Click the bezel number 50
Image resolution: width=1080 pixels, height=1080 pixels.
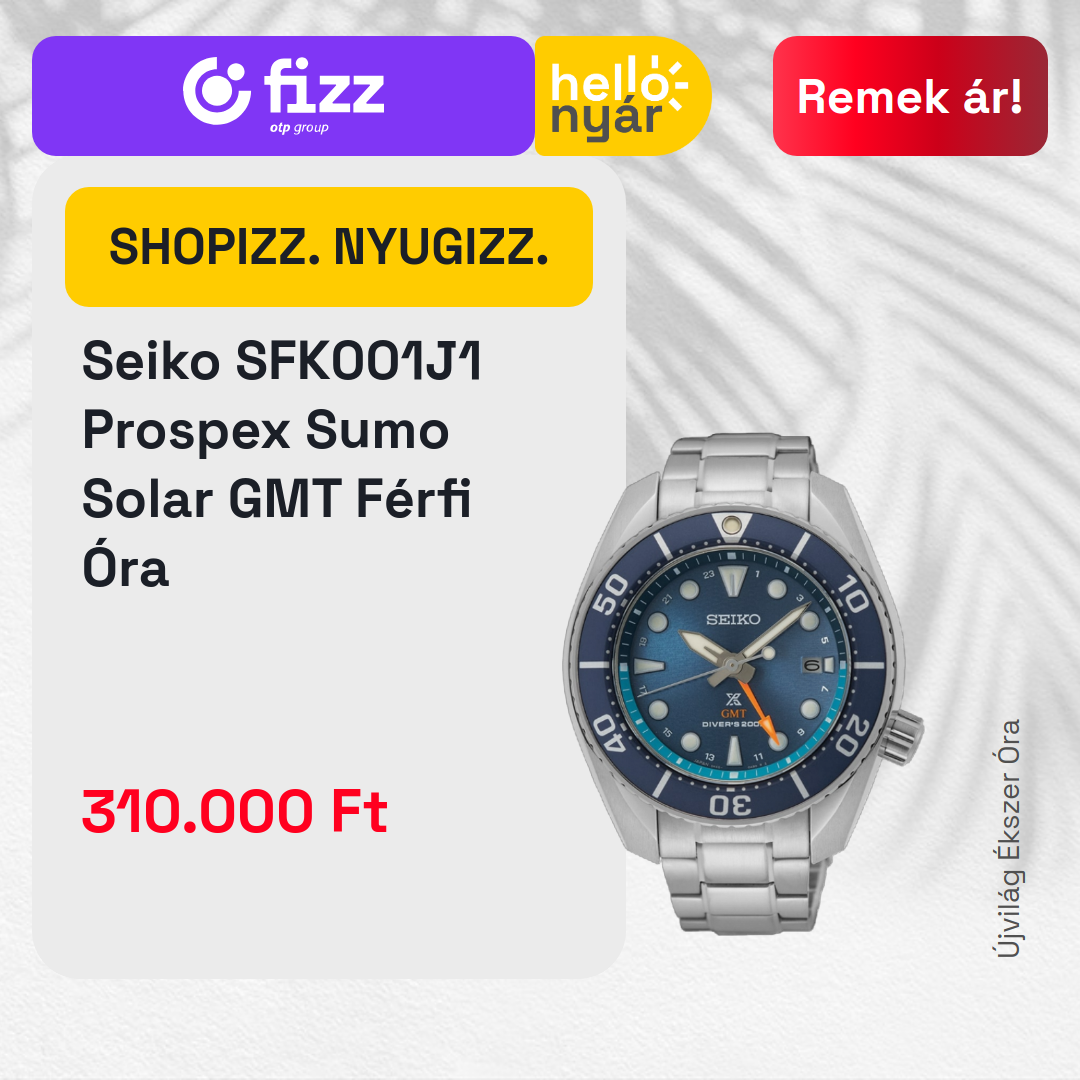610,594
